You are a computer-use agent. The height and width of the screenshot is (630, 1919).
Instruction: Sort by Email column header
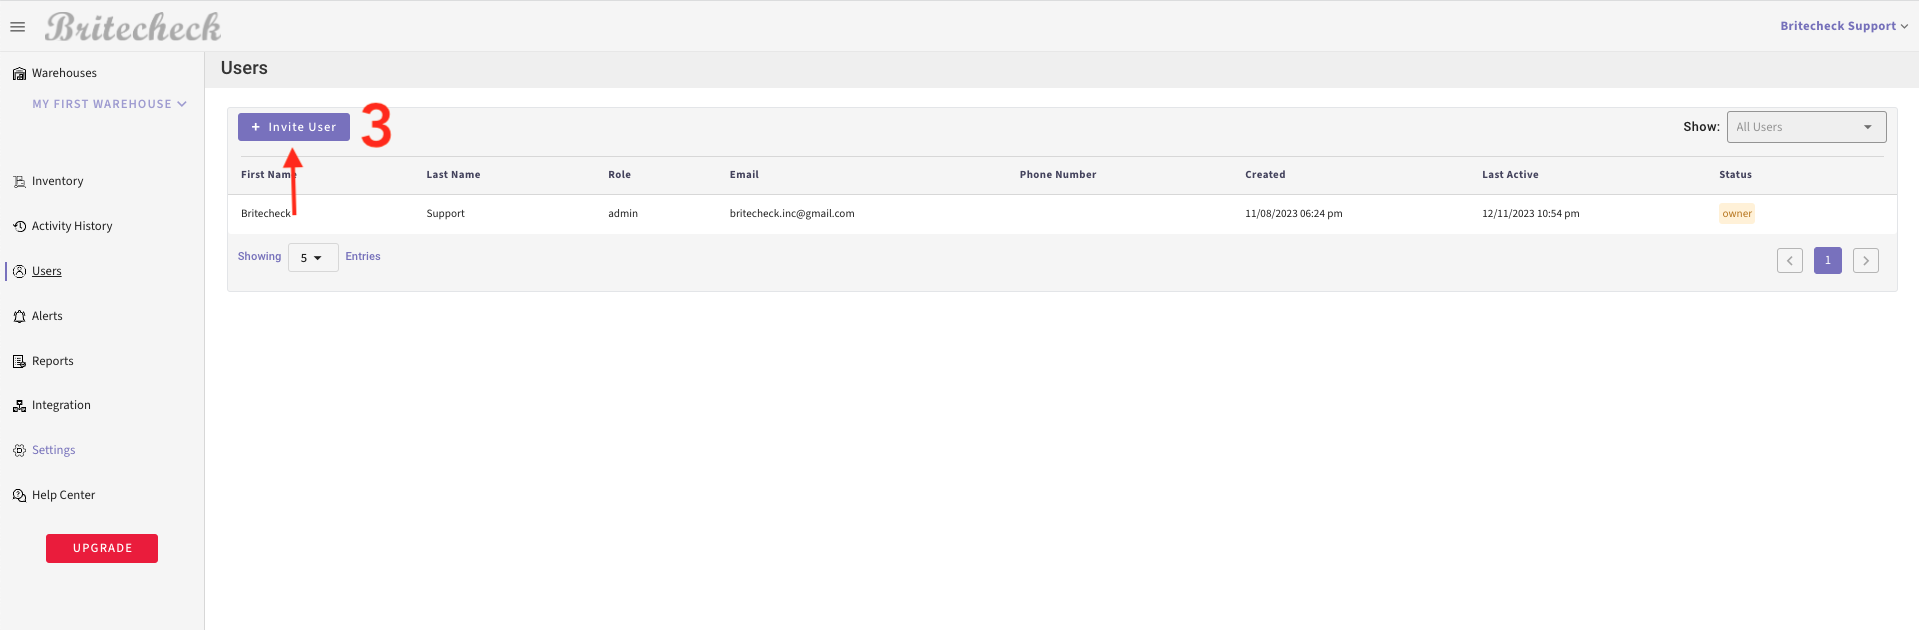click(x=744, y=174)
